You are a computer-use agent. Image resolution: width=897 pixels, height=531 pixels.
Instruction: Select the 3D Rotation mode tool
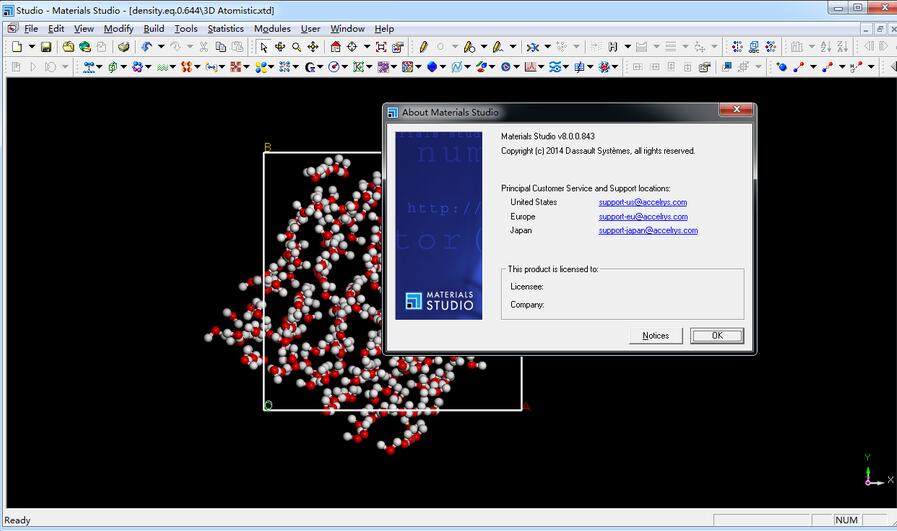coord(280,47)
